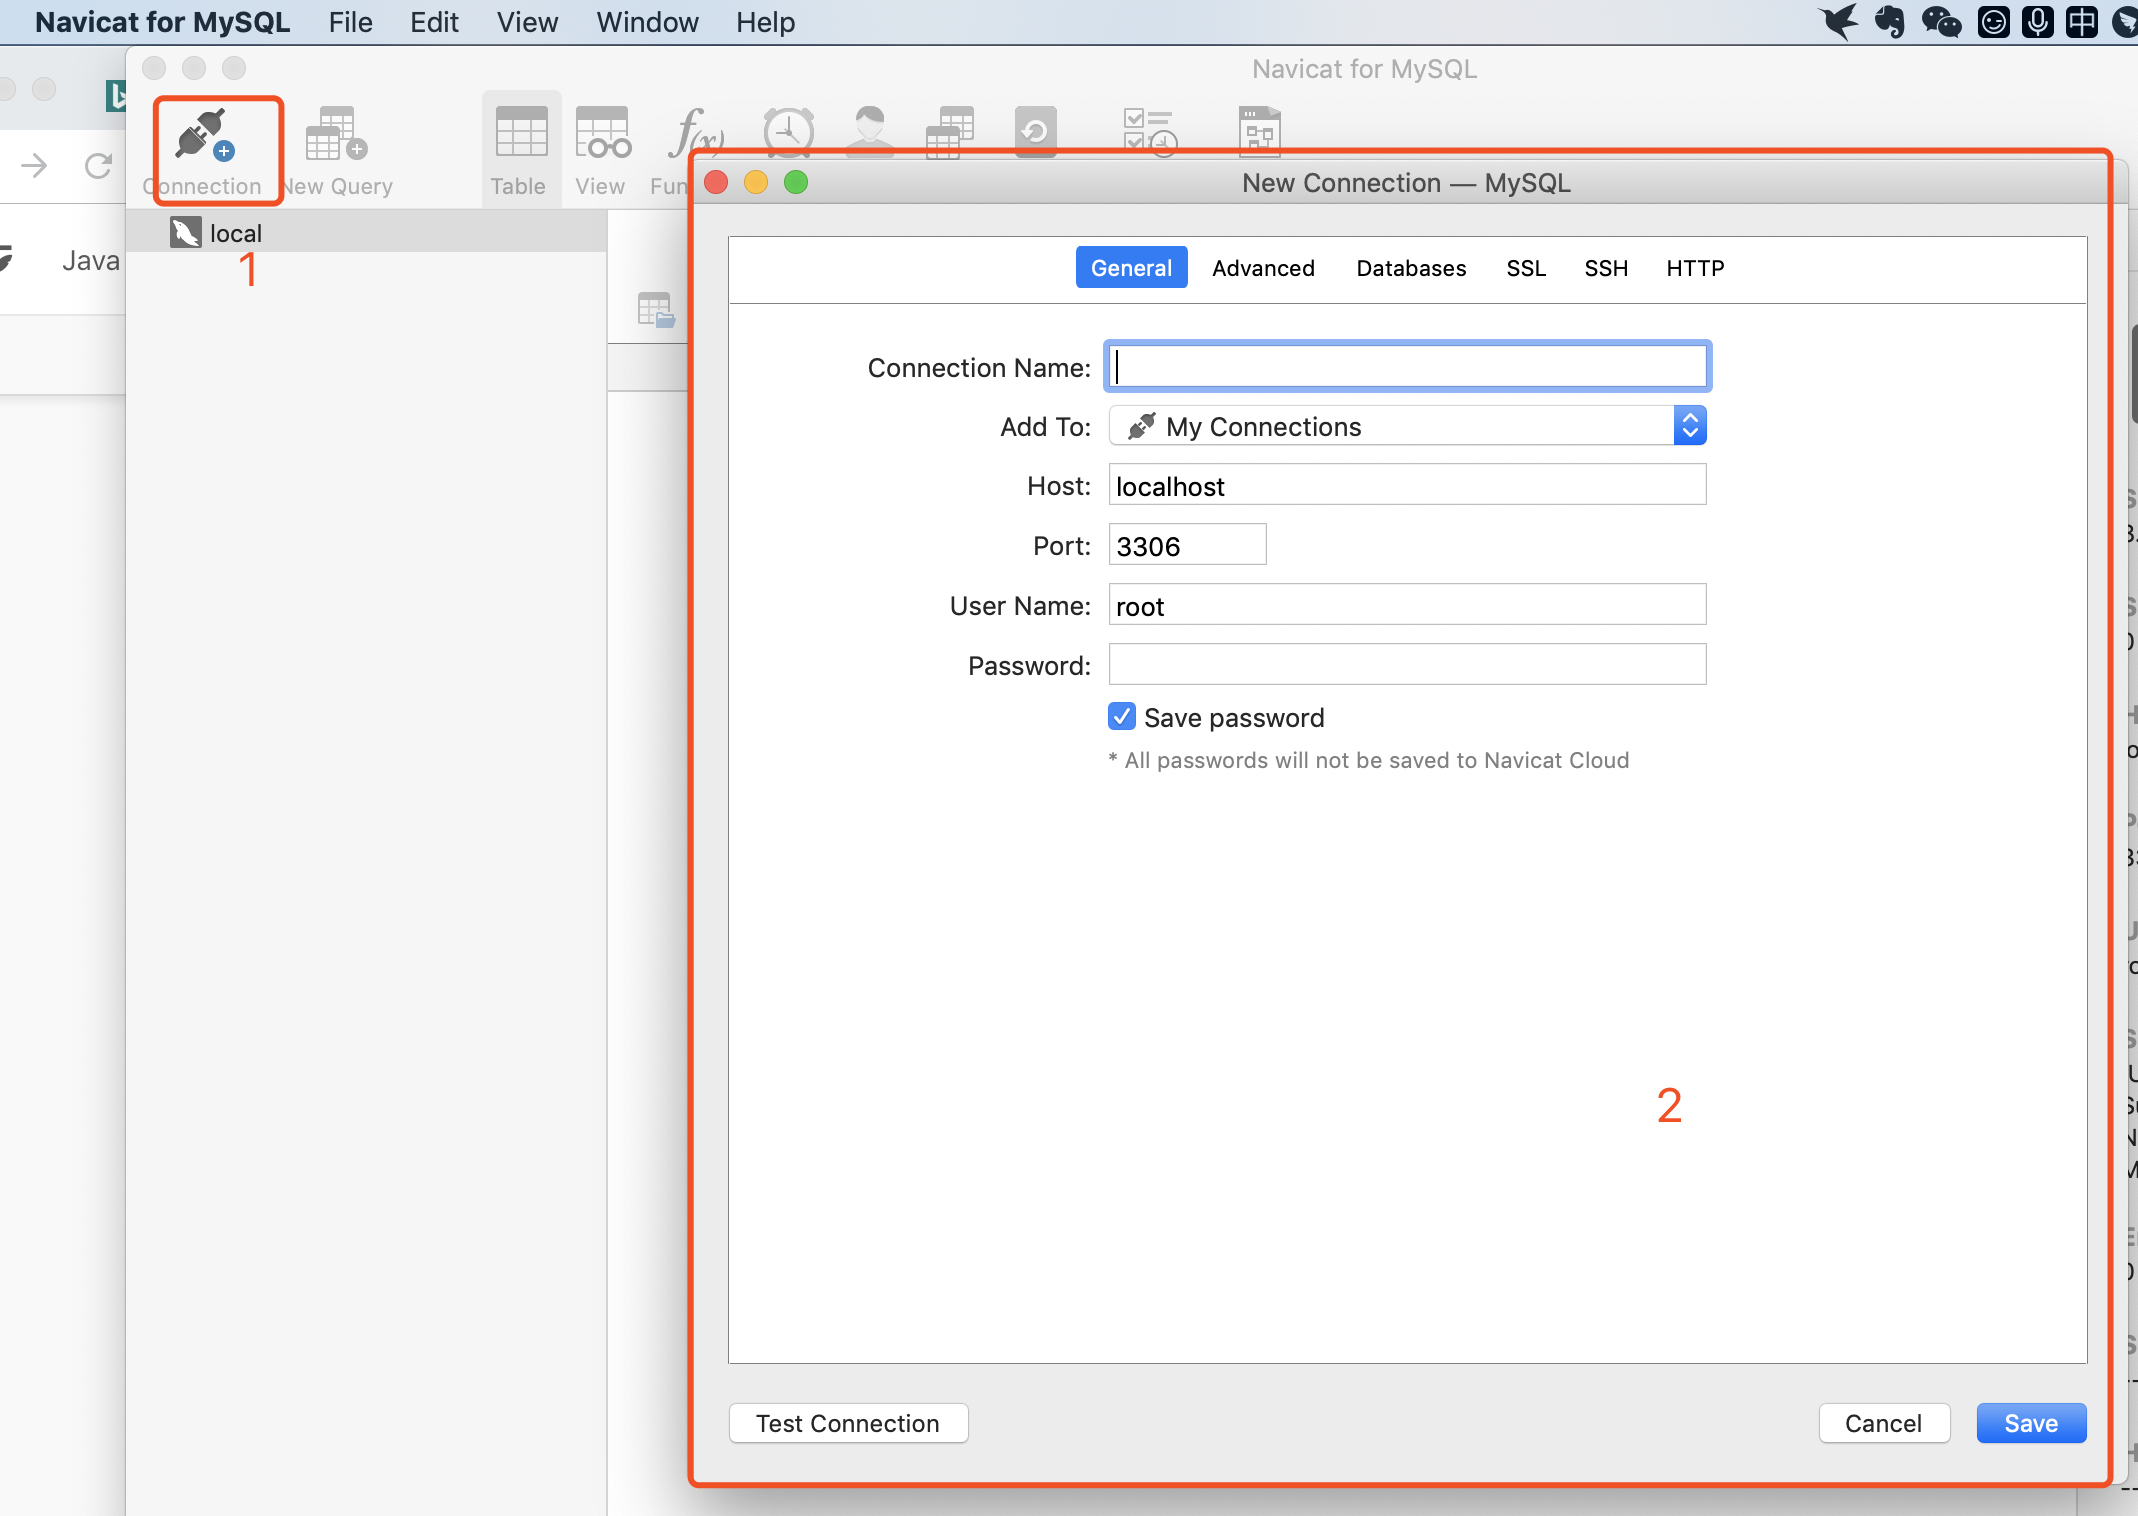
Task: Click the WeChat icon in menu bar
Action: point(1941,22)
